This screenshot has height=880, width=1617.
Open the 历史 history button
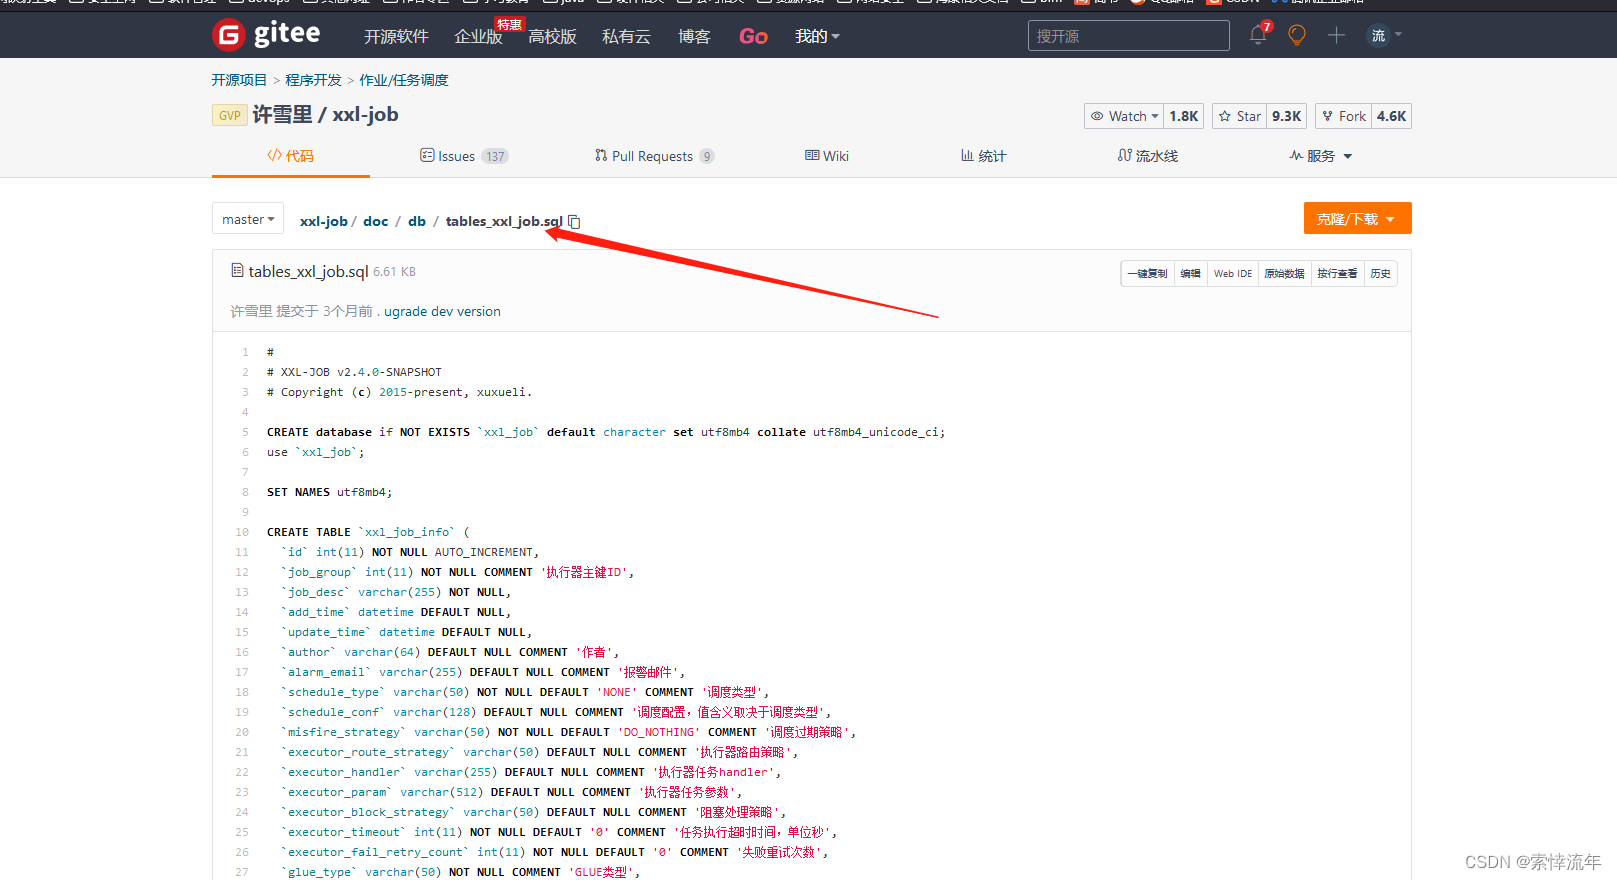coord(1380,273)
